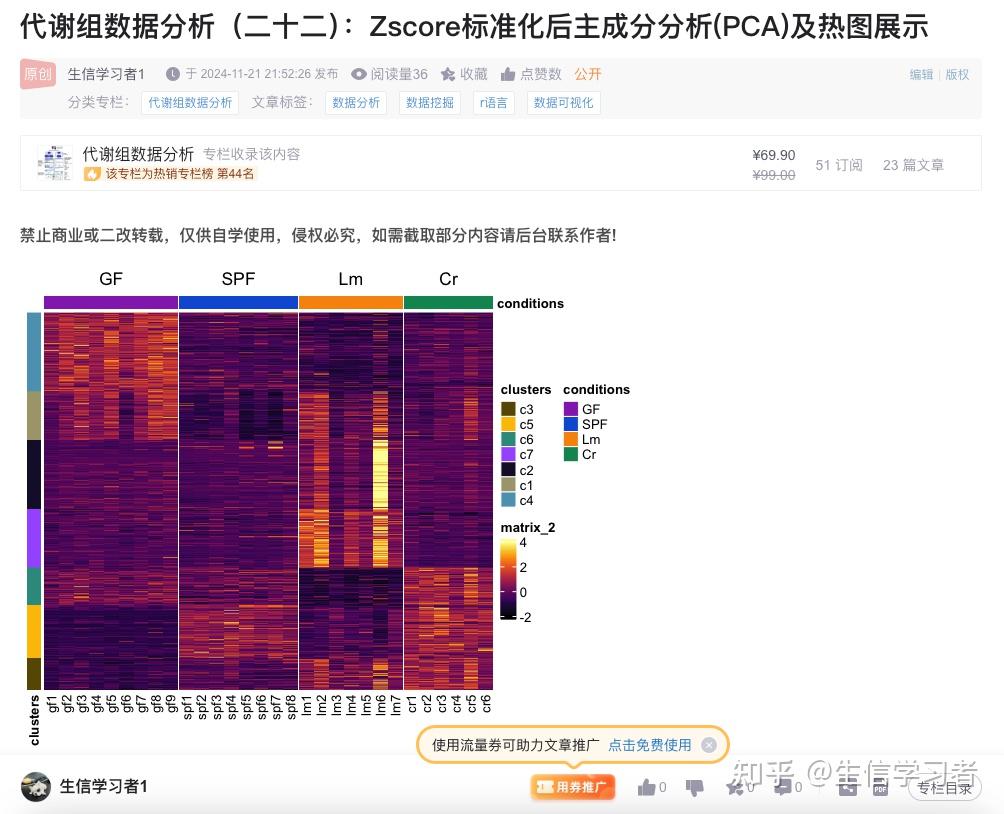Click the matrix_2 color scale legend

pyautogui.click(x=510, y=580)
